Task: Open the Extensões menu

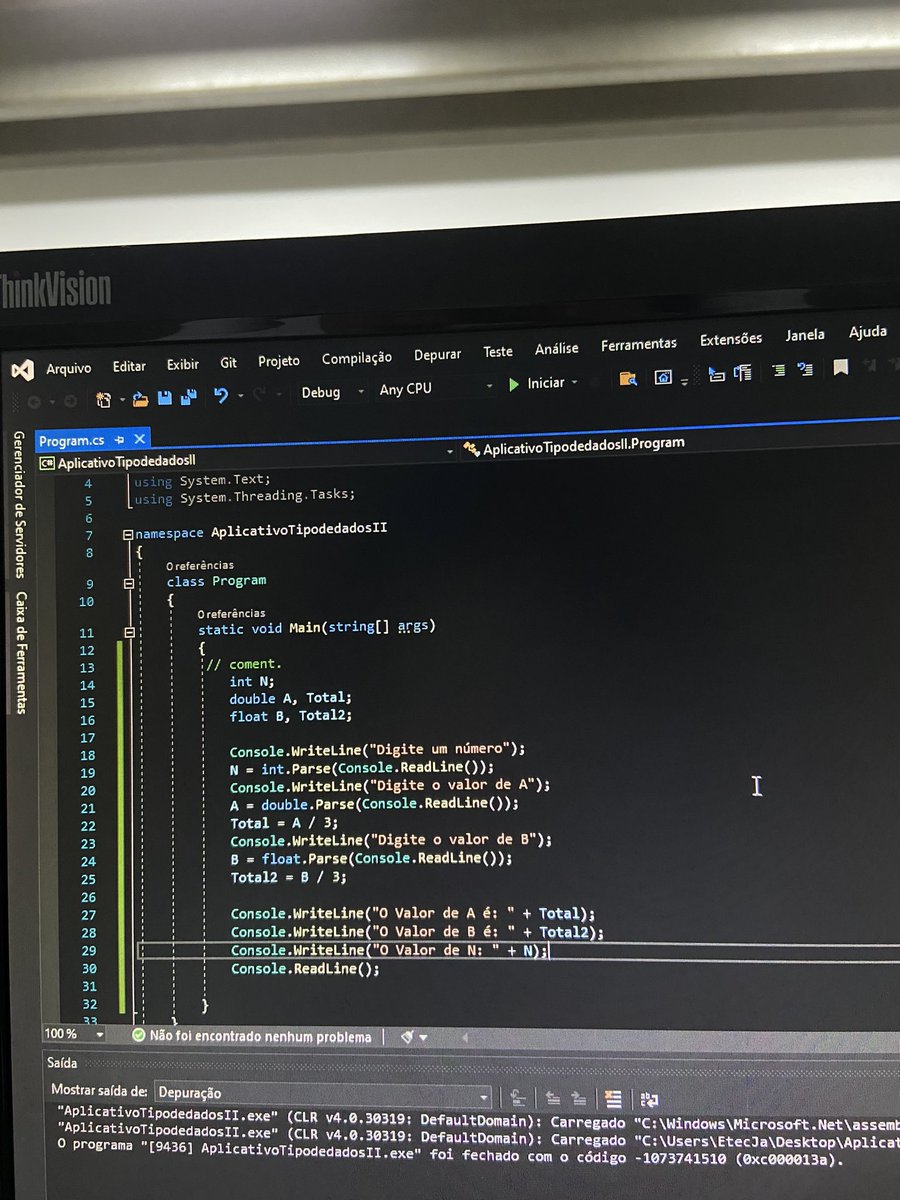Action: pyautogui.click(x=731, y=339)
